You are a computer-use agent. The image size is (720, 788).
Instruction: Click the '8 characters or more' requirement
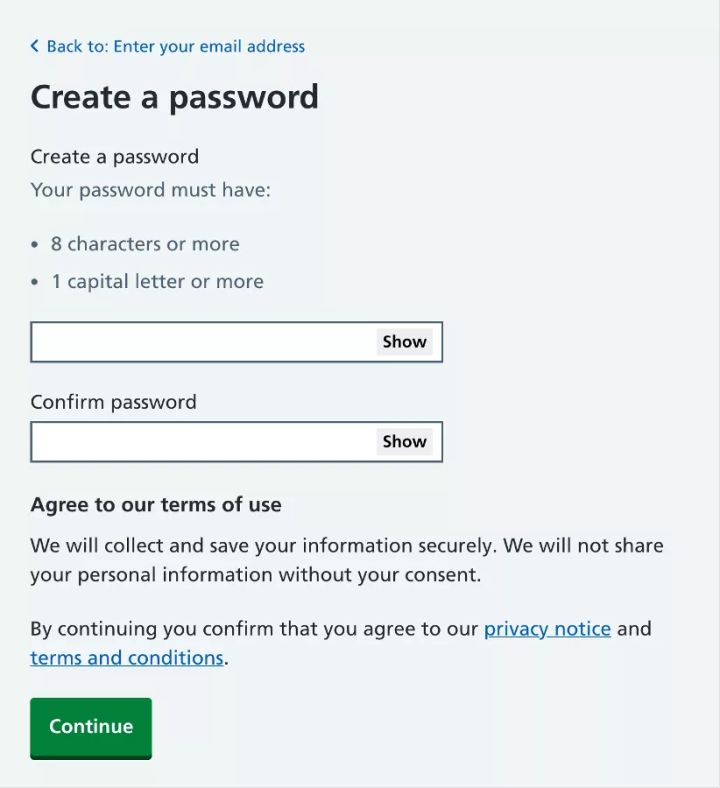pos(145,244)
